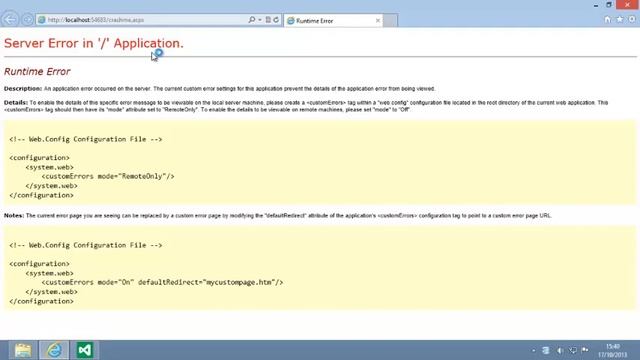
Task: Open a new blank tab
Action: (x=390, y=20)
